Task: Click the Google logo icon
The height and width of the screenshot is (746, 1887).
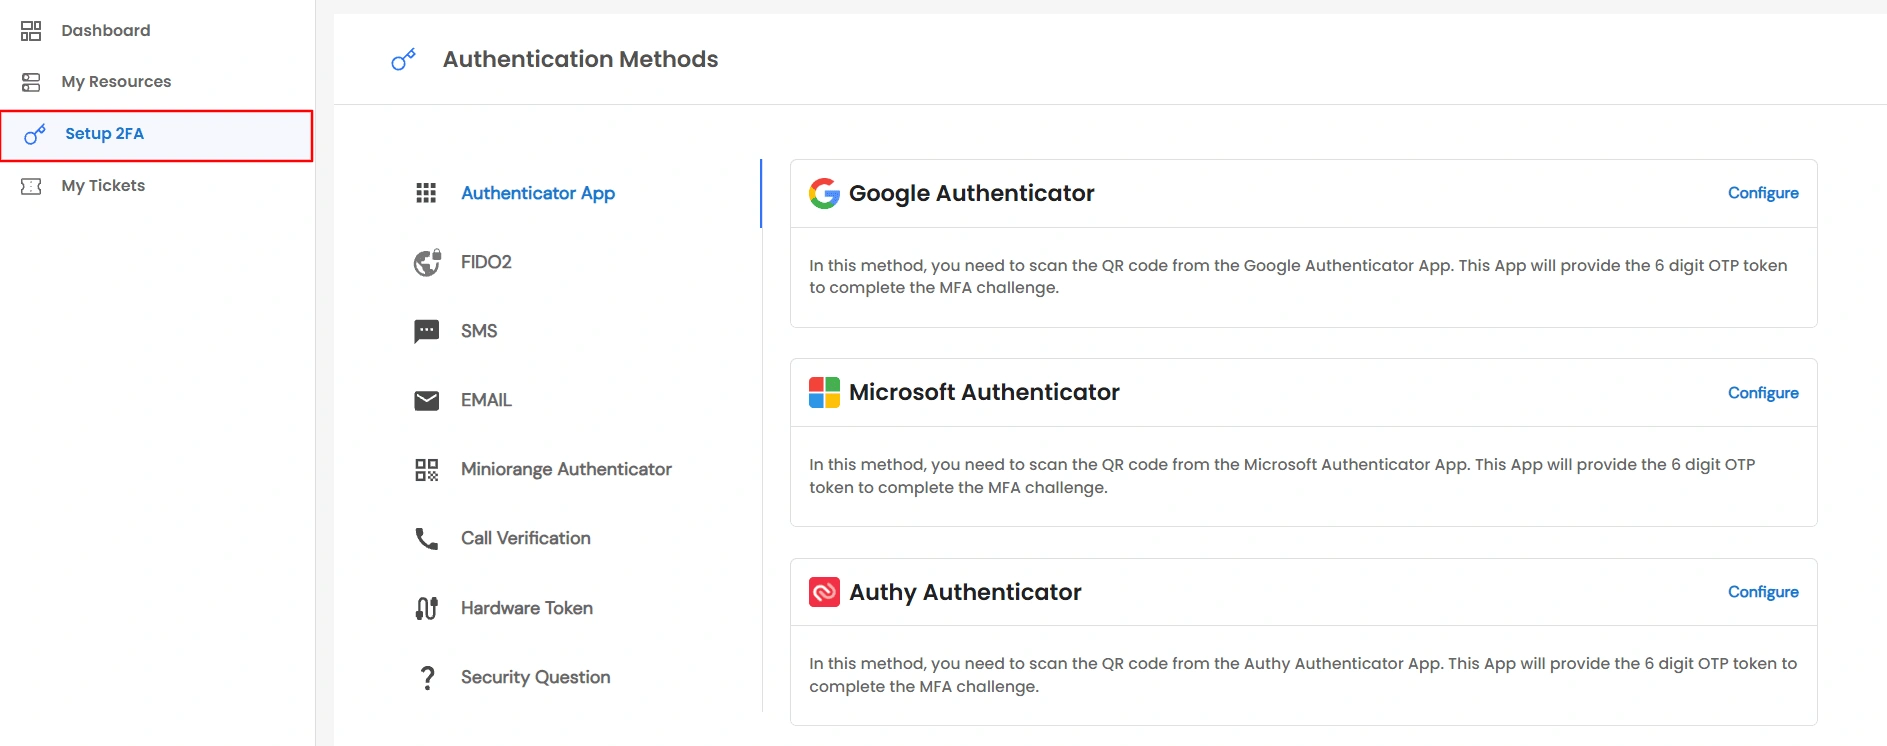Action: point(825,193)
